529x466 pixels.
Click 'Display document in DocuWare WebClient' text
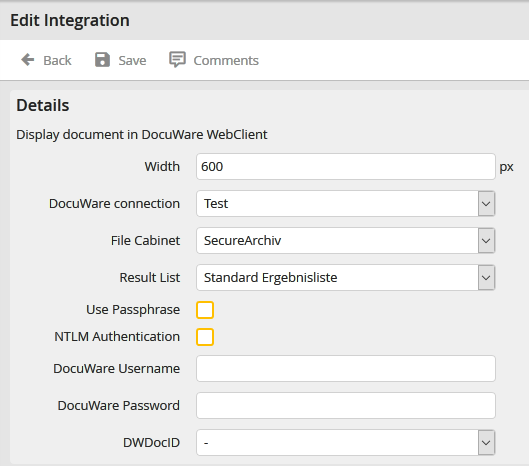(x=142, y=135)
